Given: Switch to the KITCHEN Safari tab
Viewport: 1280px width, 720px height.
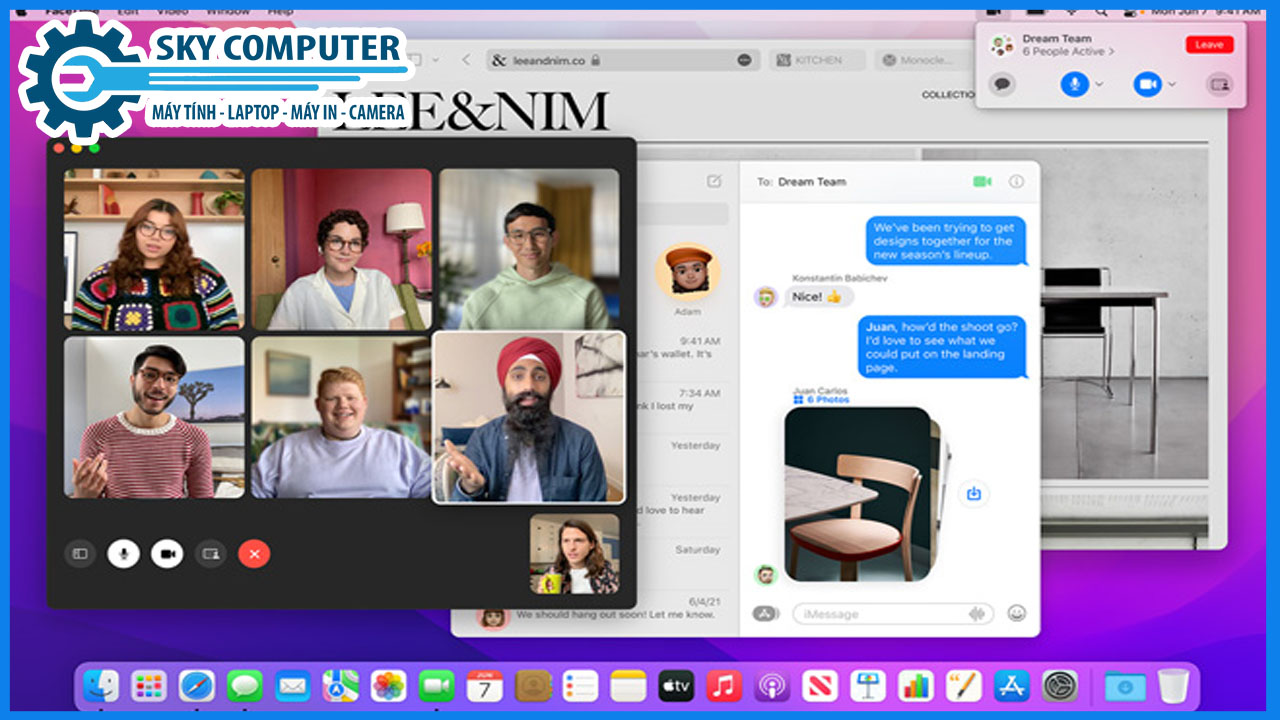Looking at the screenshot, I should pyautogui.click(x=815, y=60).
